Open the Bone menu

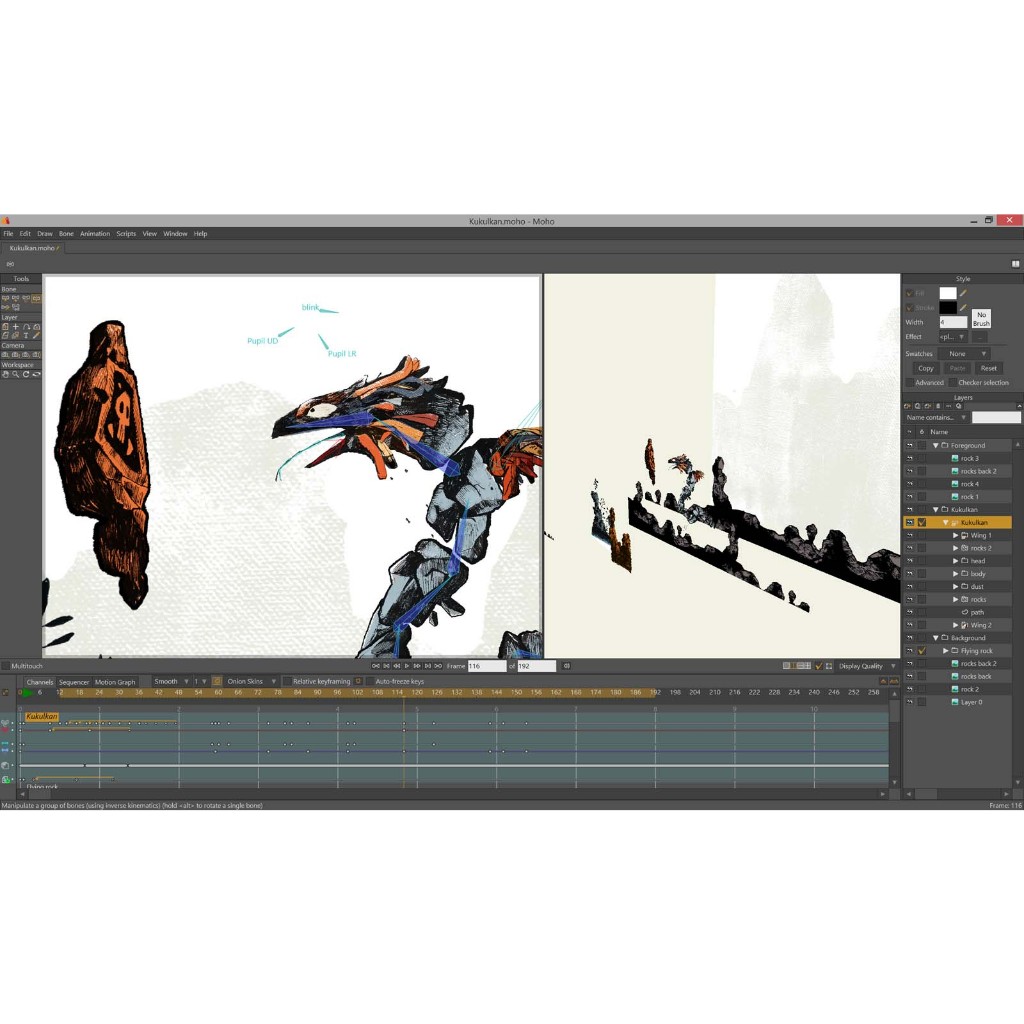[x=66, y=234]
